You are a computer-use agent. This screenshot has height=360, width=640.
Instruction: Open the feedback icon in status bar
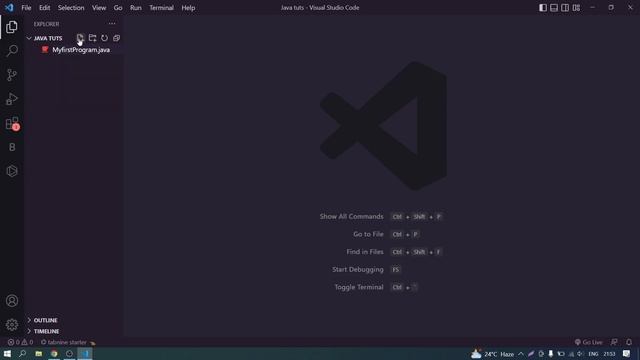(614, 342)
